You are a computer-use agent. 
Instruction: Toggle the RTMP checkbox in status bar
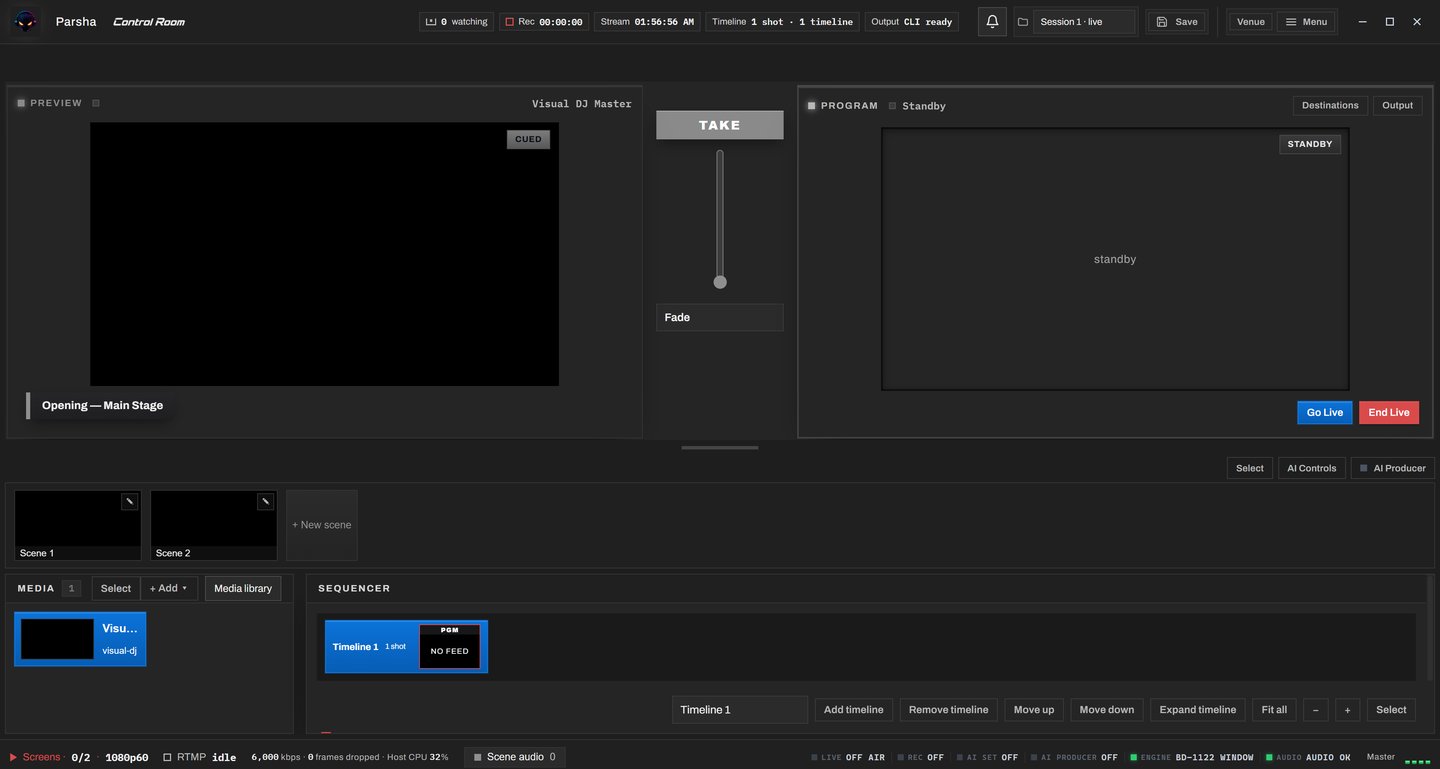point(168,757)
